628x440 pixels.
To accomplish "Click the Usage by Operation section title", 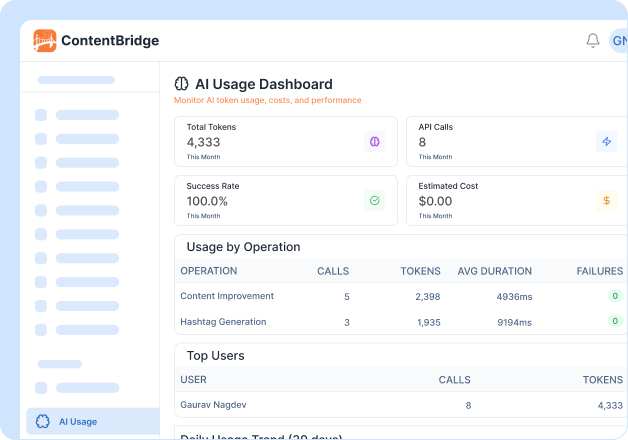I will tap(244, 247).
